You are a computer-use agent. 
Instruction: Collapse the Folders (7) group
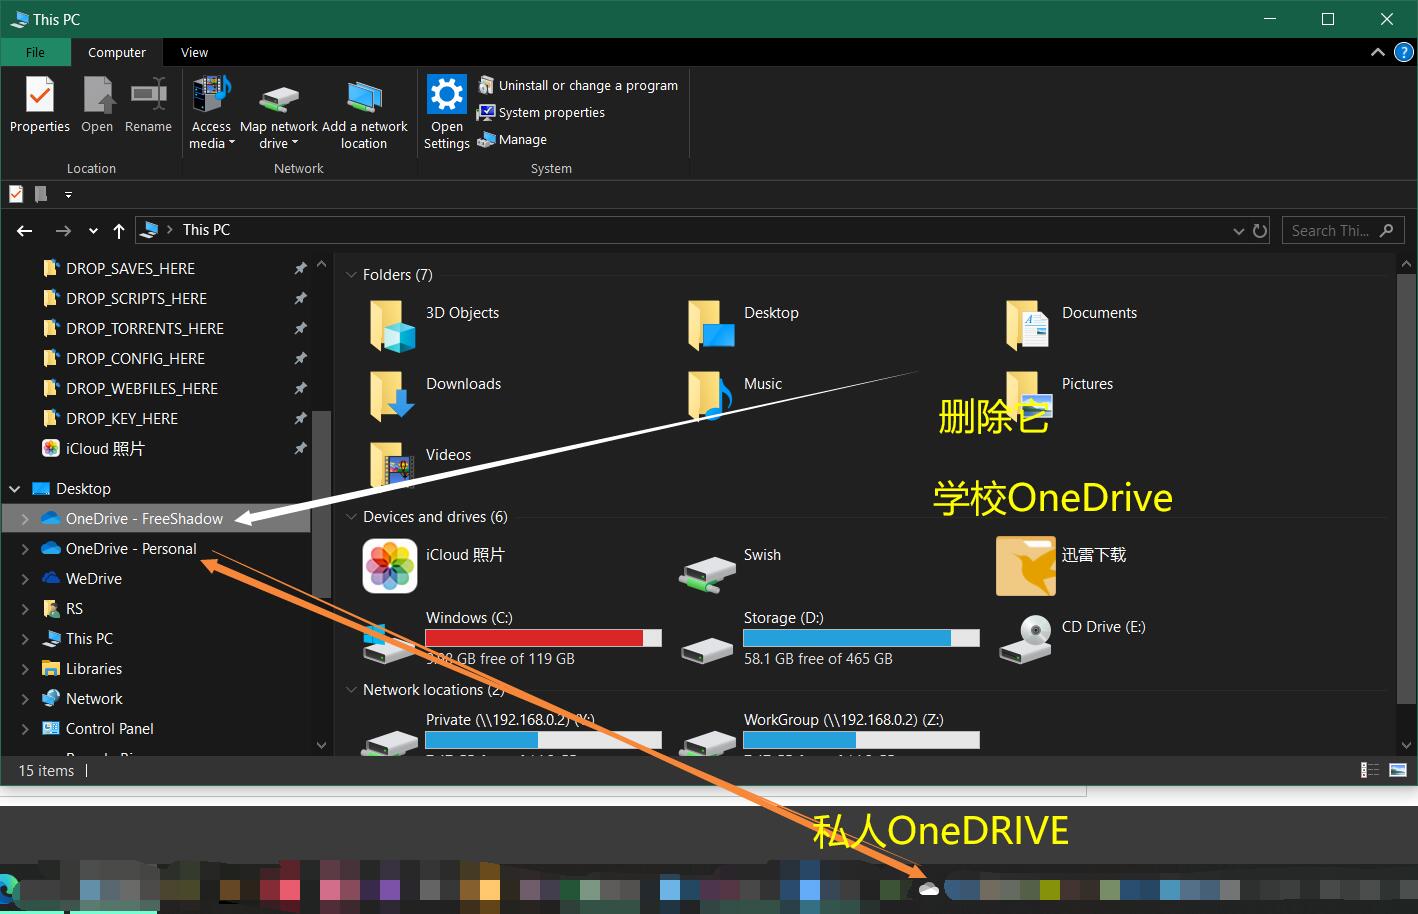click(x=351, y=275)
